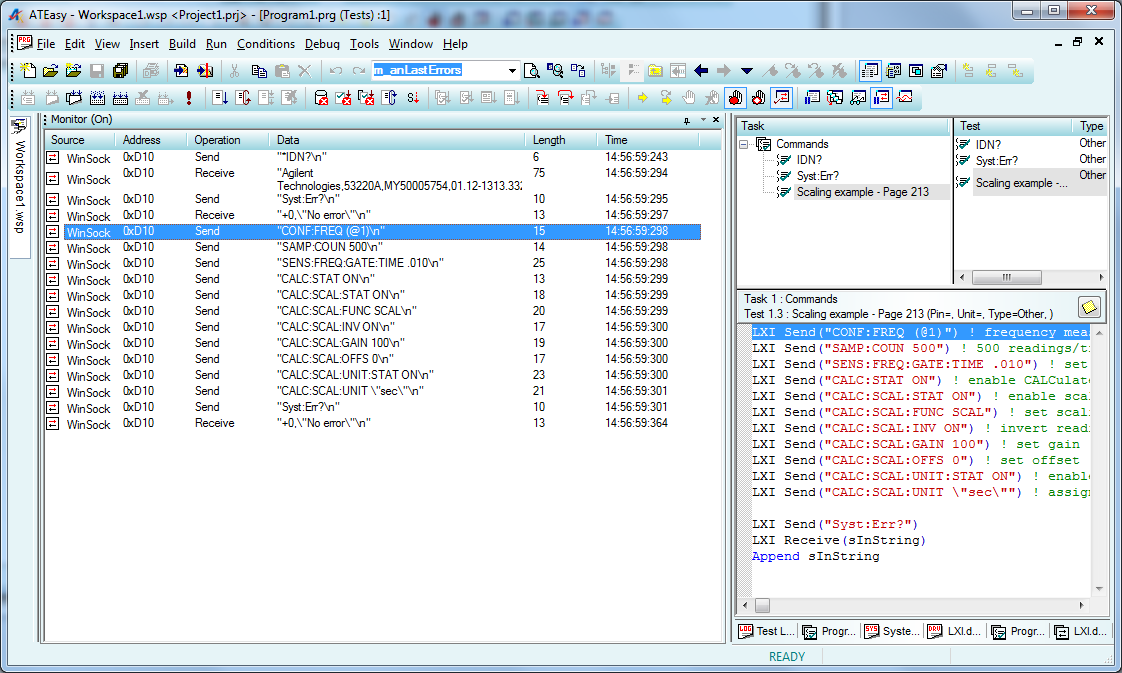This screenshot has height=673, width=1122.
Task: Click the page with red loop arrow icon
Action: (243, 97)
